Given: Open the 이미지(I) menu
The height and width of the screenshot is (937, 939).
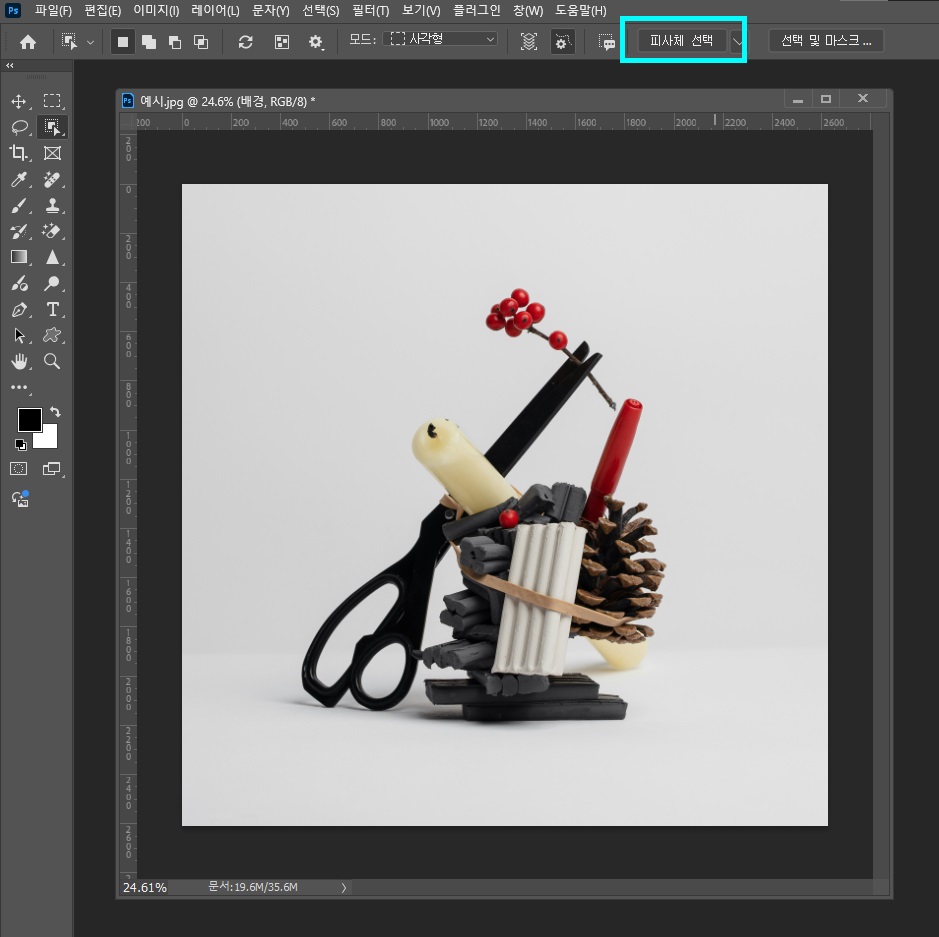Looking at the screenshot, I should (x=156, y=11).
